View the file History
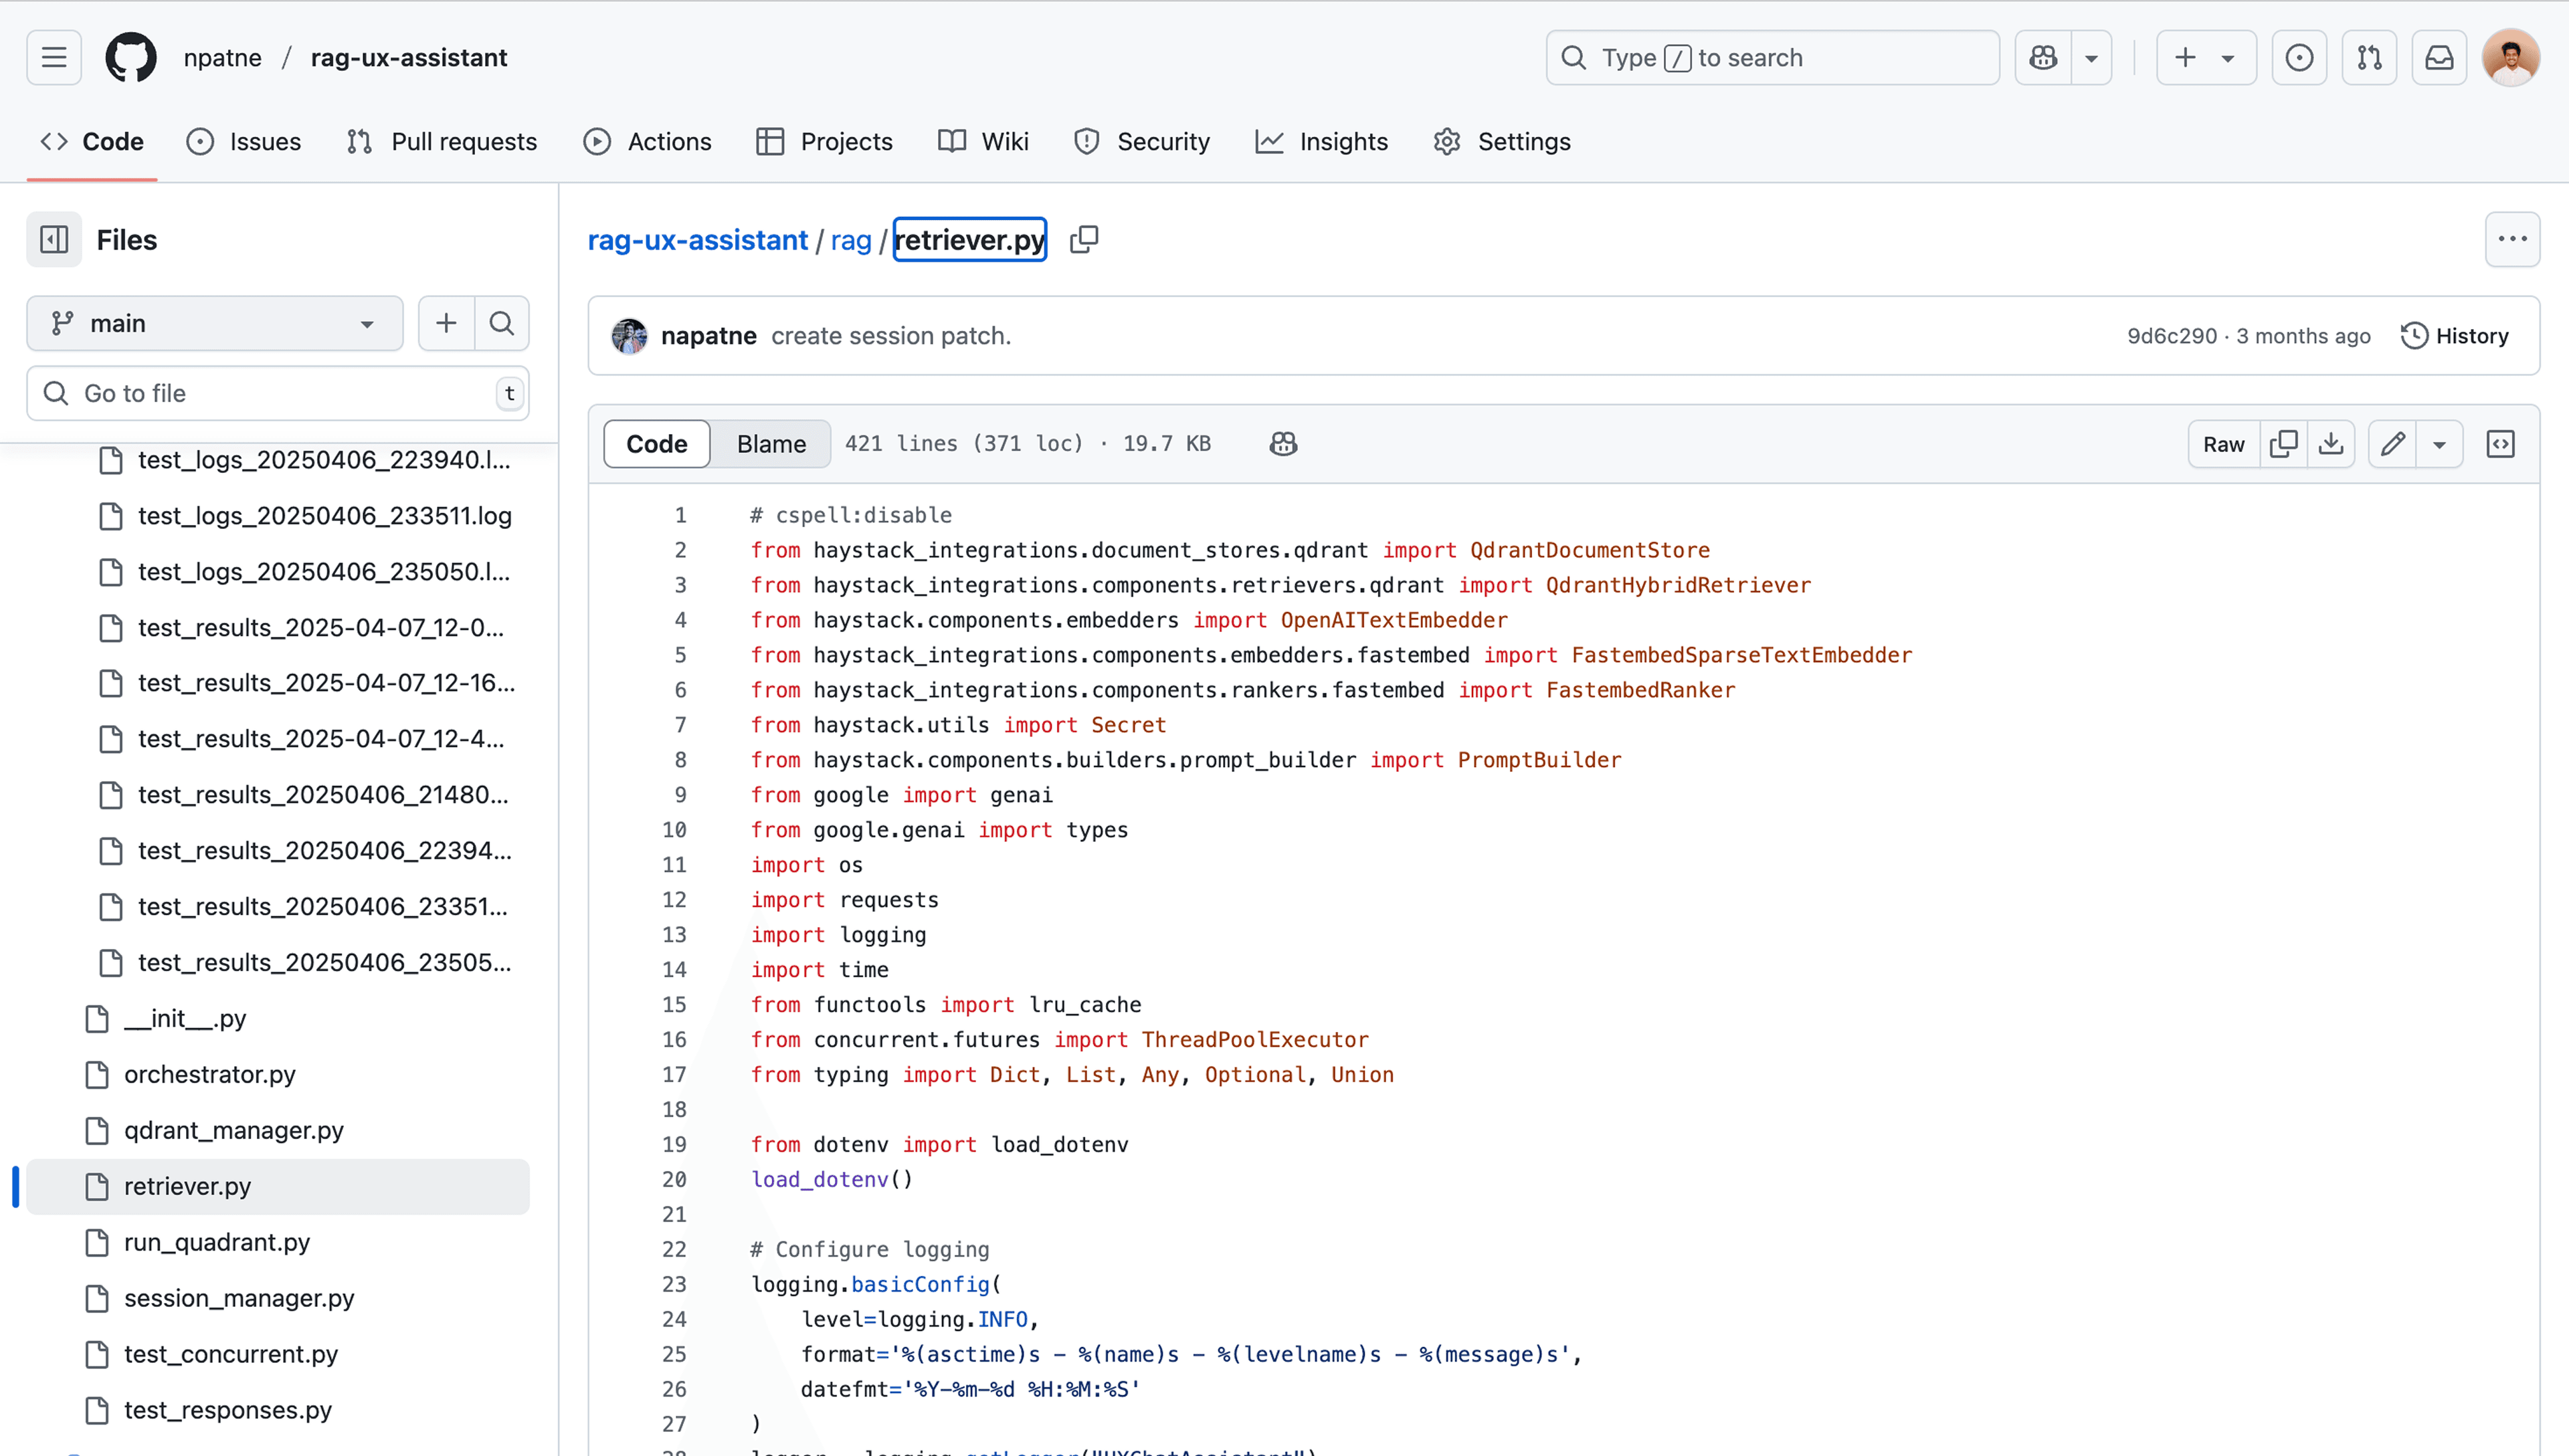 coord(2455,336)
